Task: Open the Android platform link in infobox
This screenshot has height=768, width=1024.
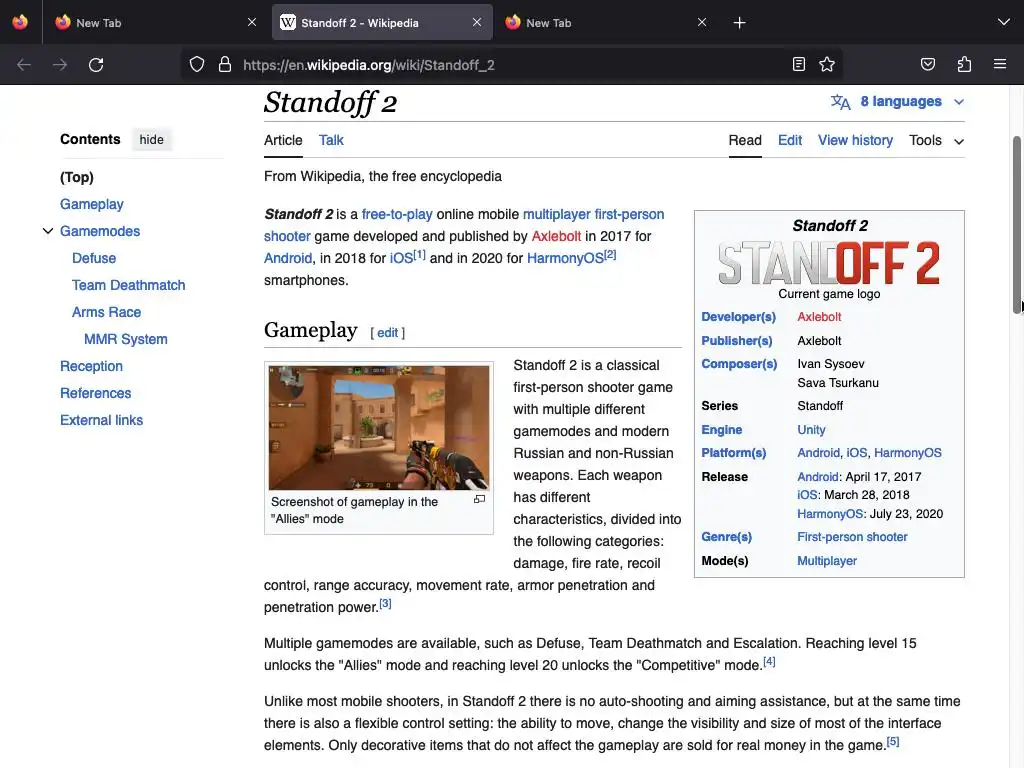Action: pyautogui.click(x=818, y=453)
